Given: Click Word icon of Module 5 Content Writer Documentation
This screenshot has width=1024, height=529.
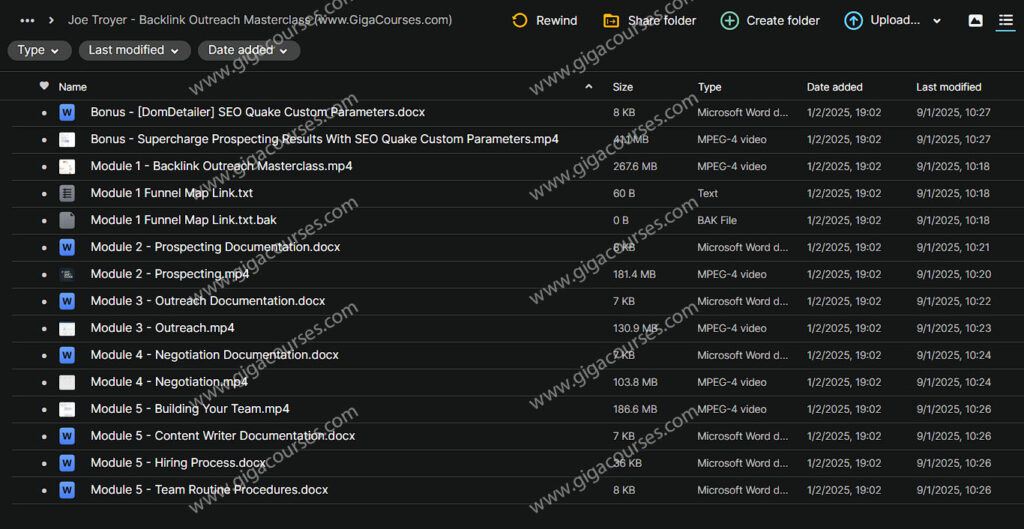Looking at the screenshot, I should click(x=67, y=436).
